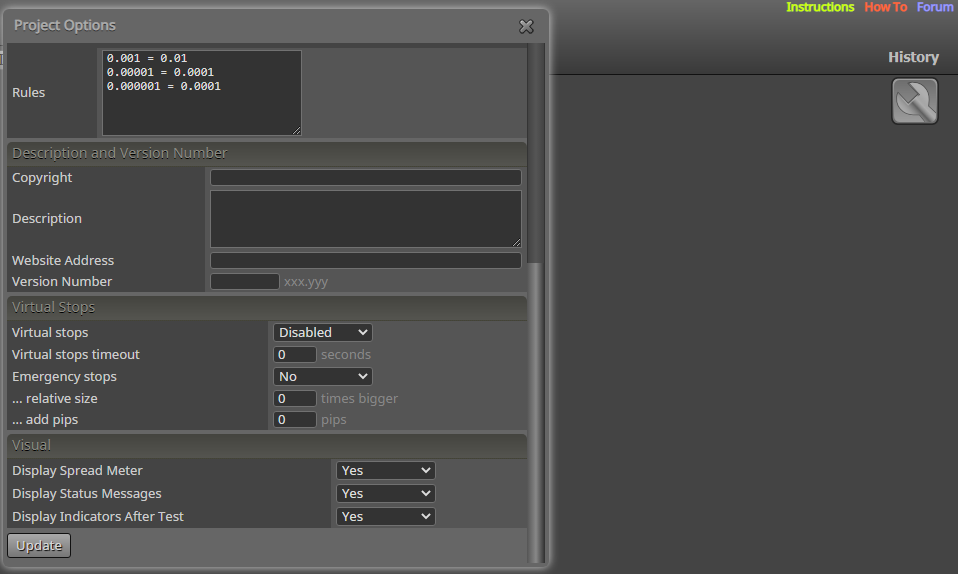Click the History panel heading
The height and width of the screenshot is (574, 958).
click(x=913, y=57)
